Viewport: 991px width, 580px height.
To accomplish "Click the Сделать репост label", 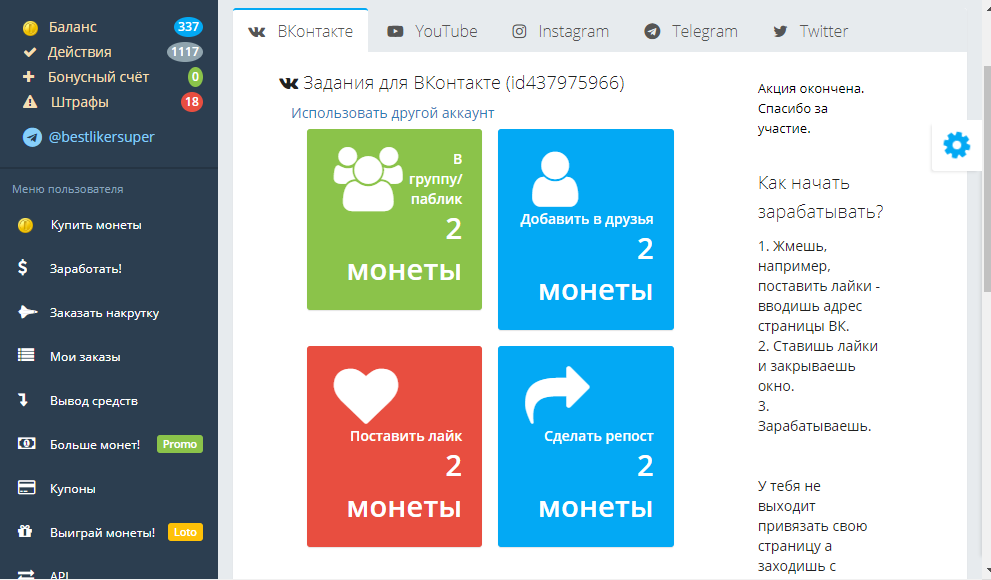I will tap(599, 436).
